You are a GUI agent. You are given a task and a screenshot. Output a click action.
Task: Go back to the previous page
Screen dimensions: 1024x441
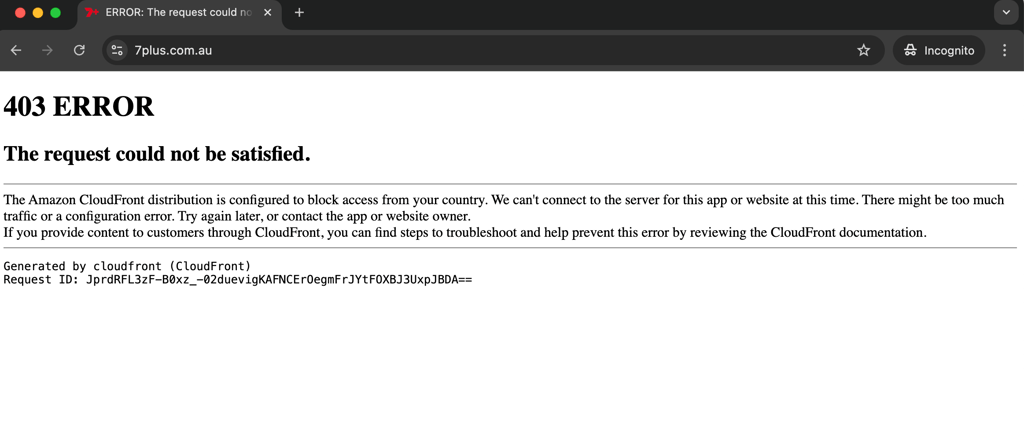click(x=16, y=50)
